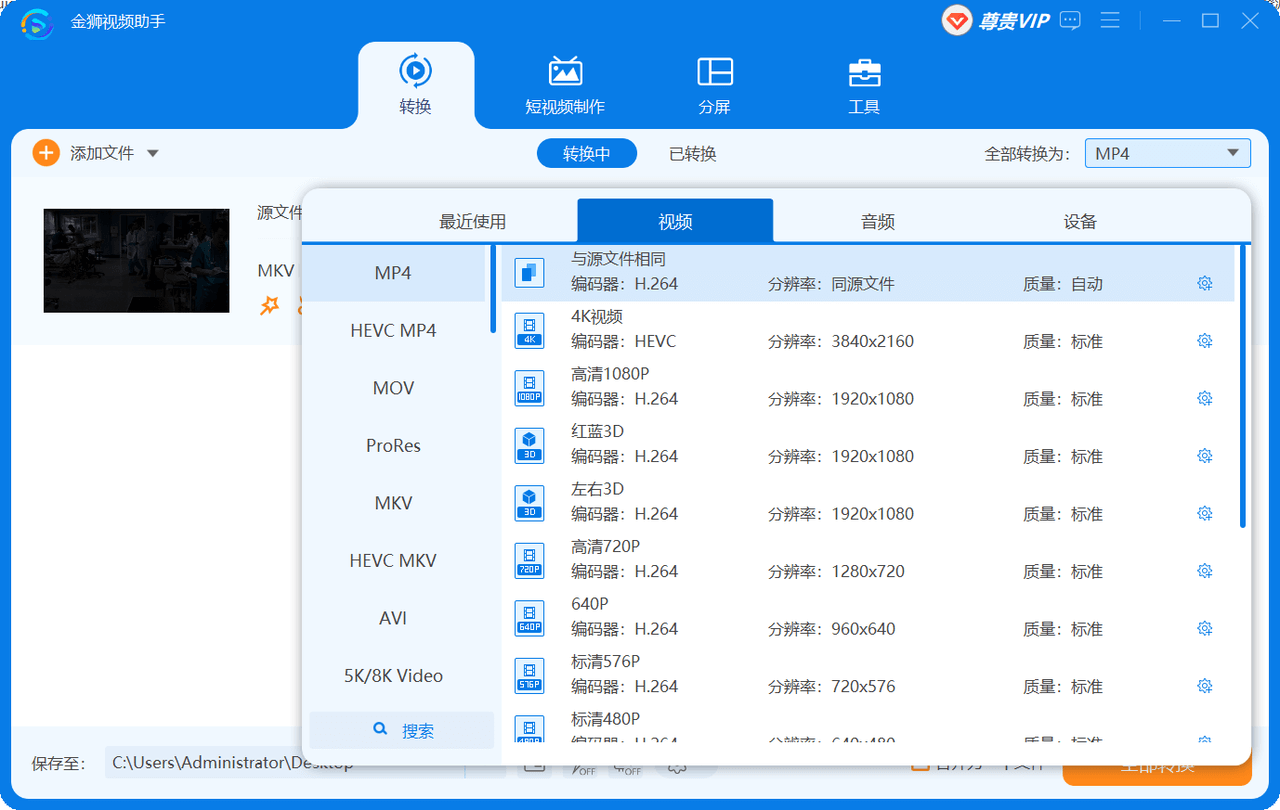Click gear icon for 高清1080P preset
The image size is (1280, 810).
(x=1204, y=398)
